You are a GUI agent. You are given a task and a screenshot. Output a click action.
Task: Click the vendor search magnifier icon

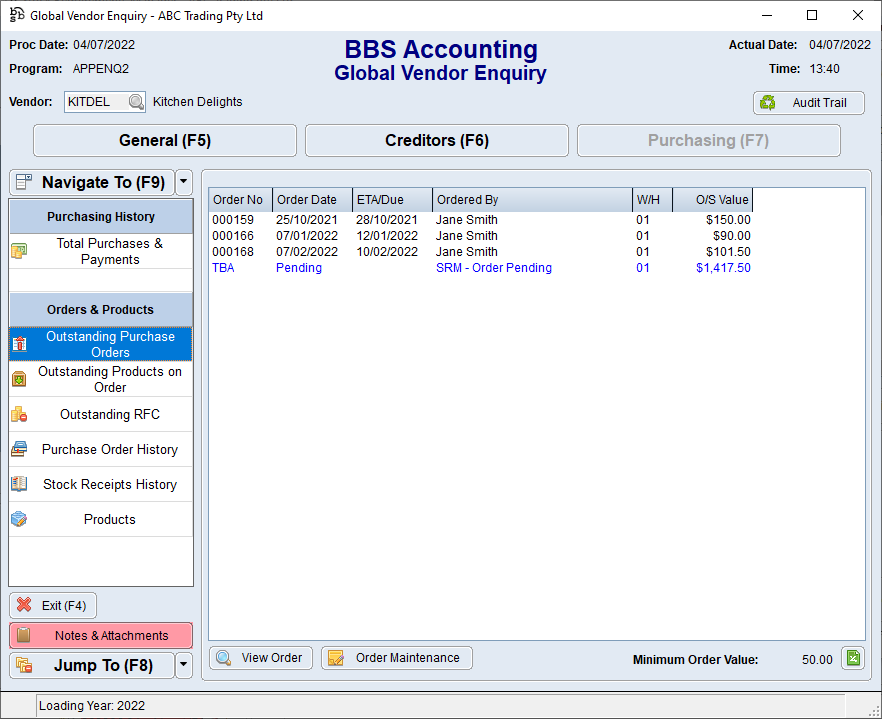136,102
